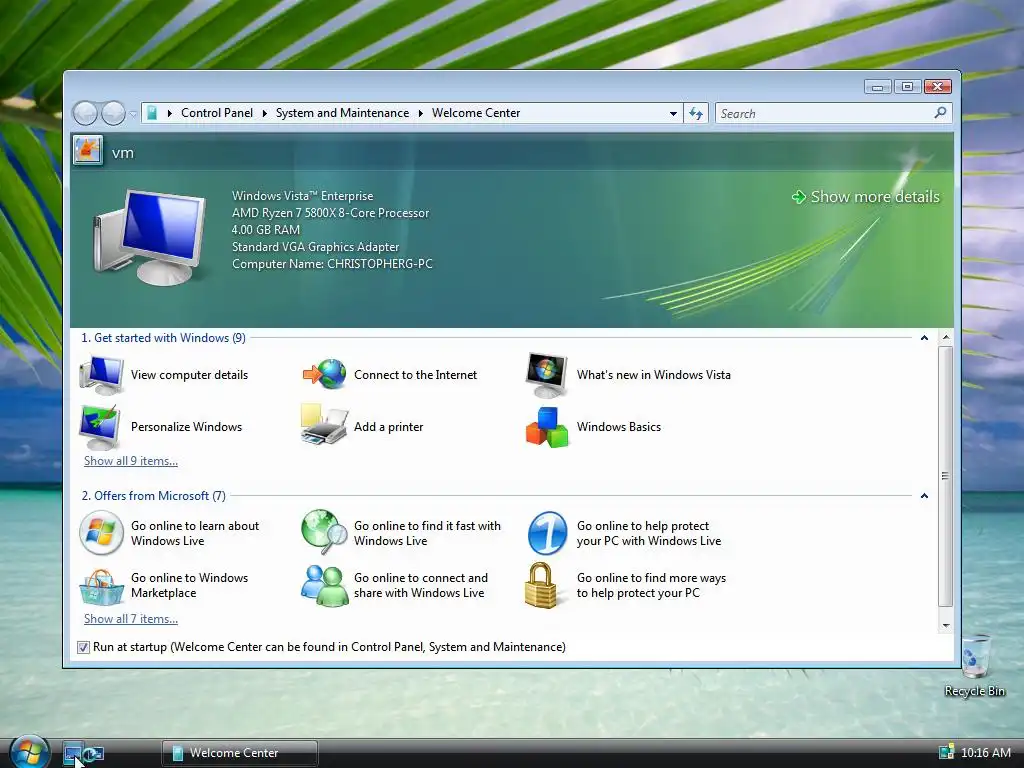Maximize the Welcome Center window

[x=907, y=86]
